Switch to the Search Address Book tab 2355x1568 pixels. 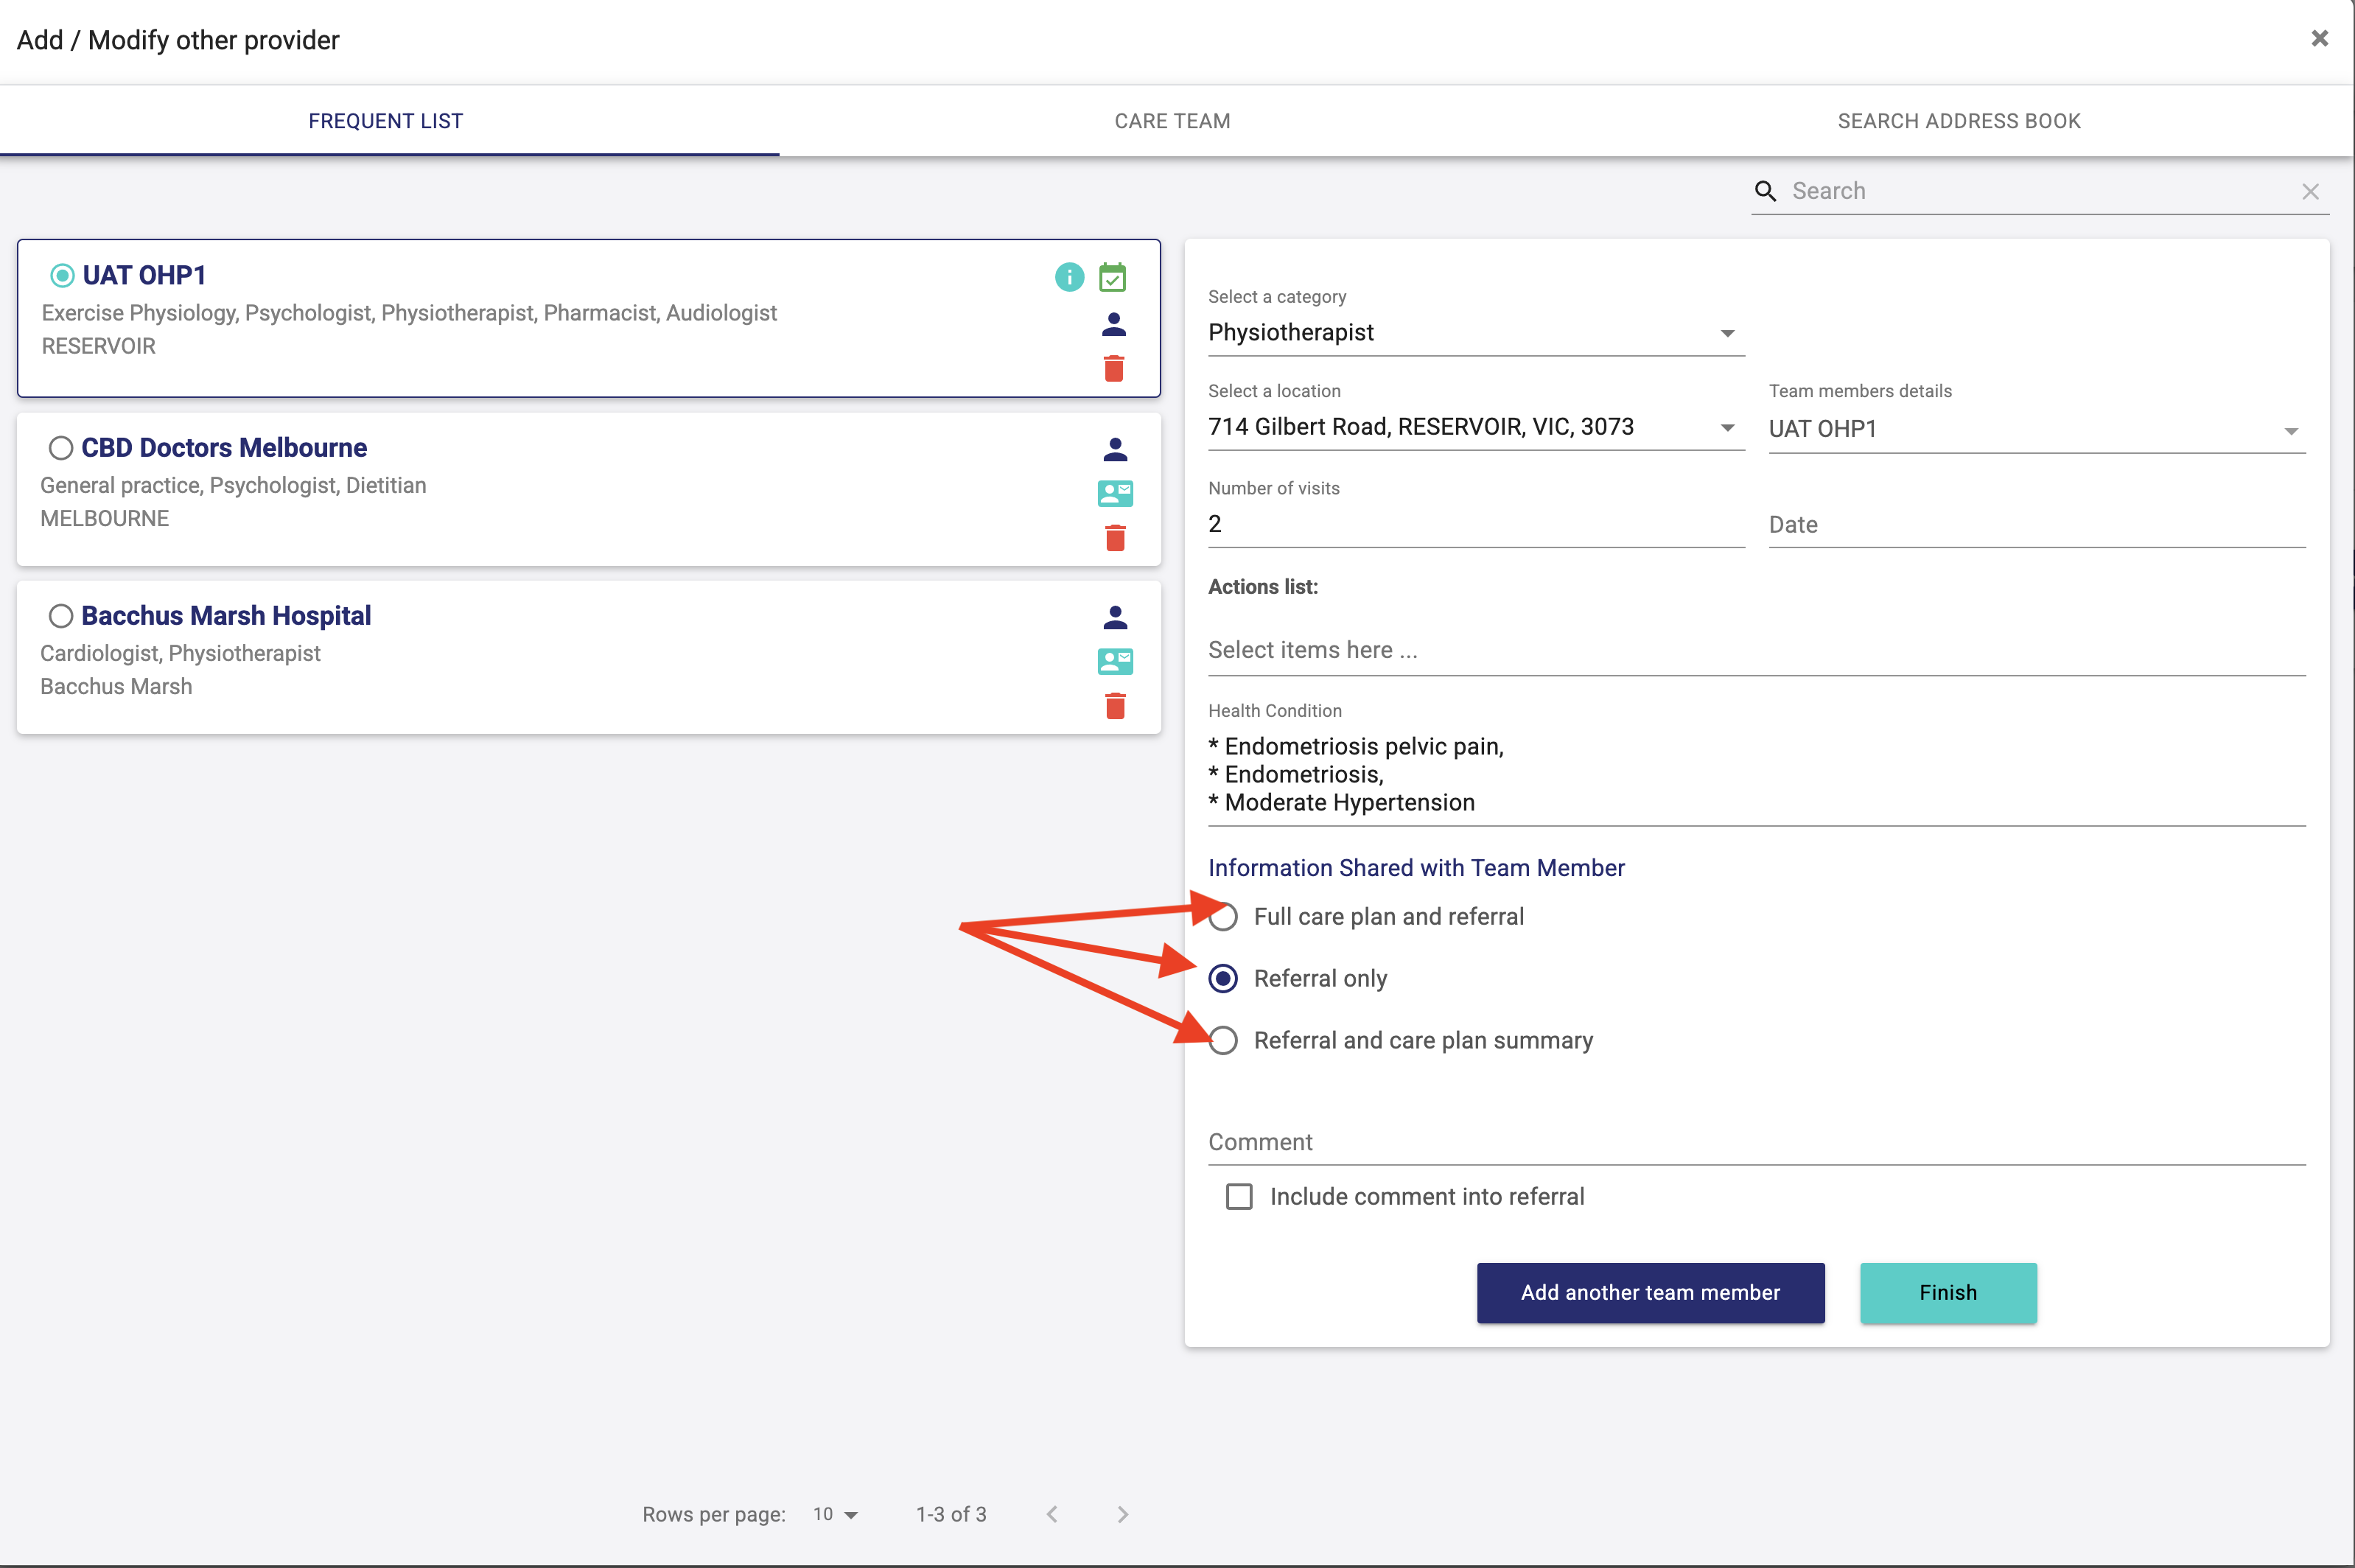(x=1959, y=121)
